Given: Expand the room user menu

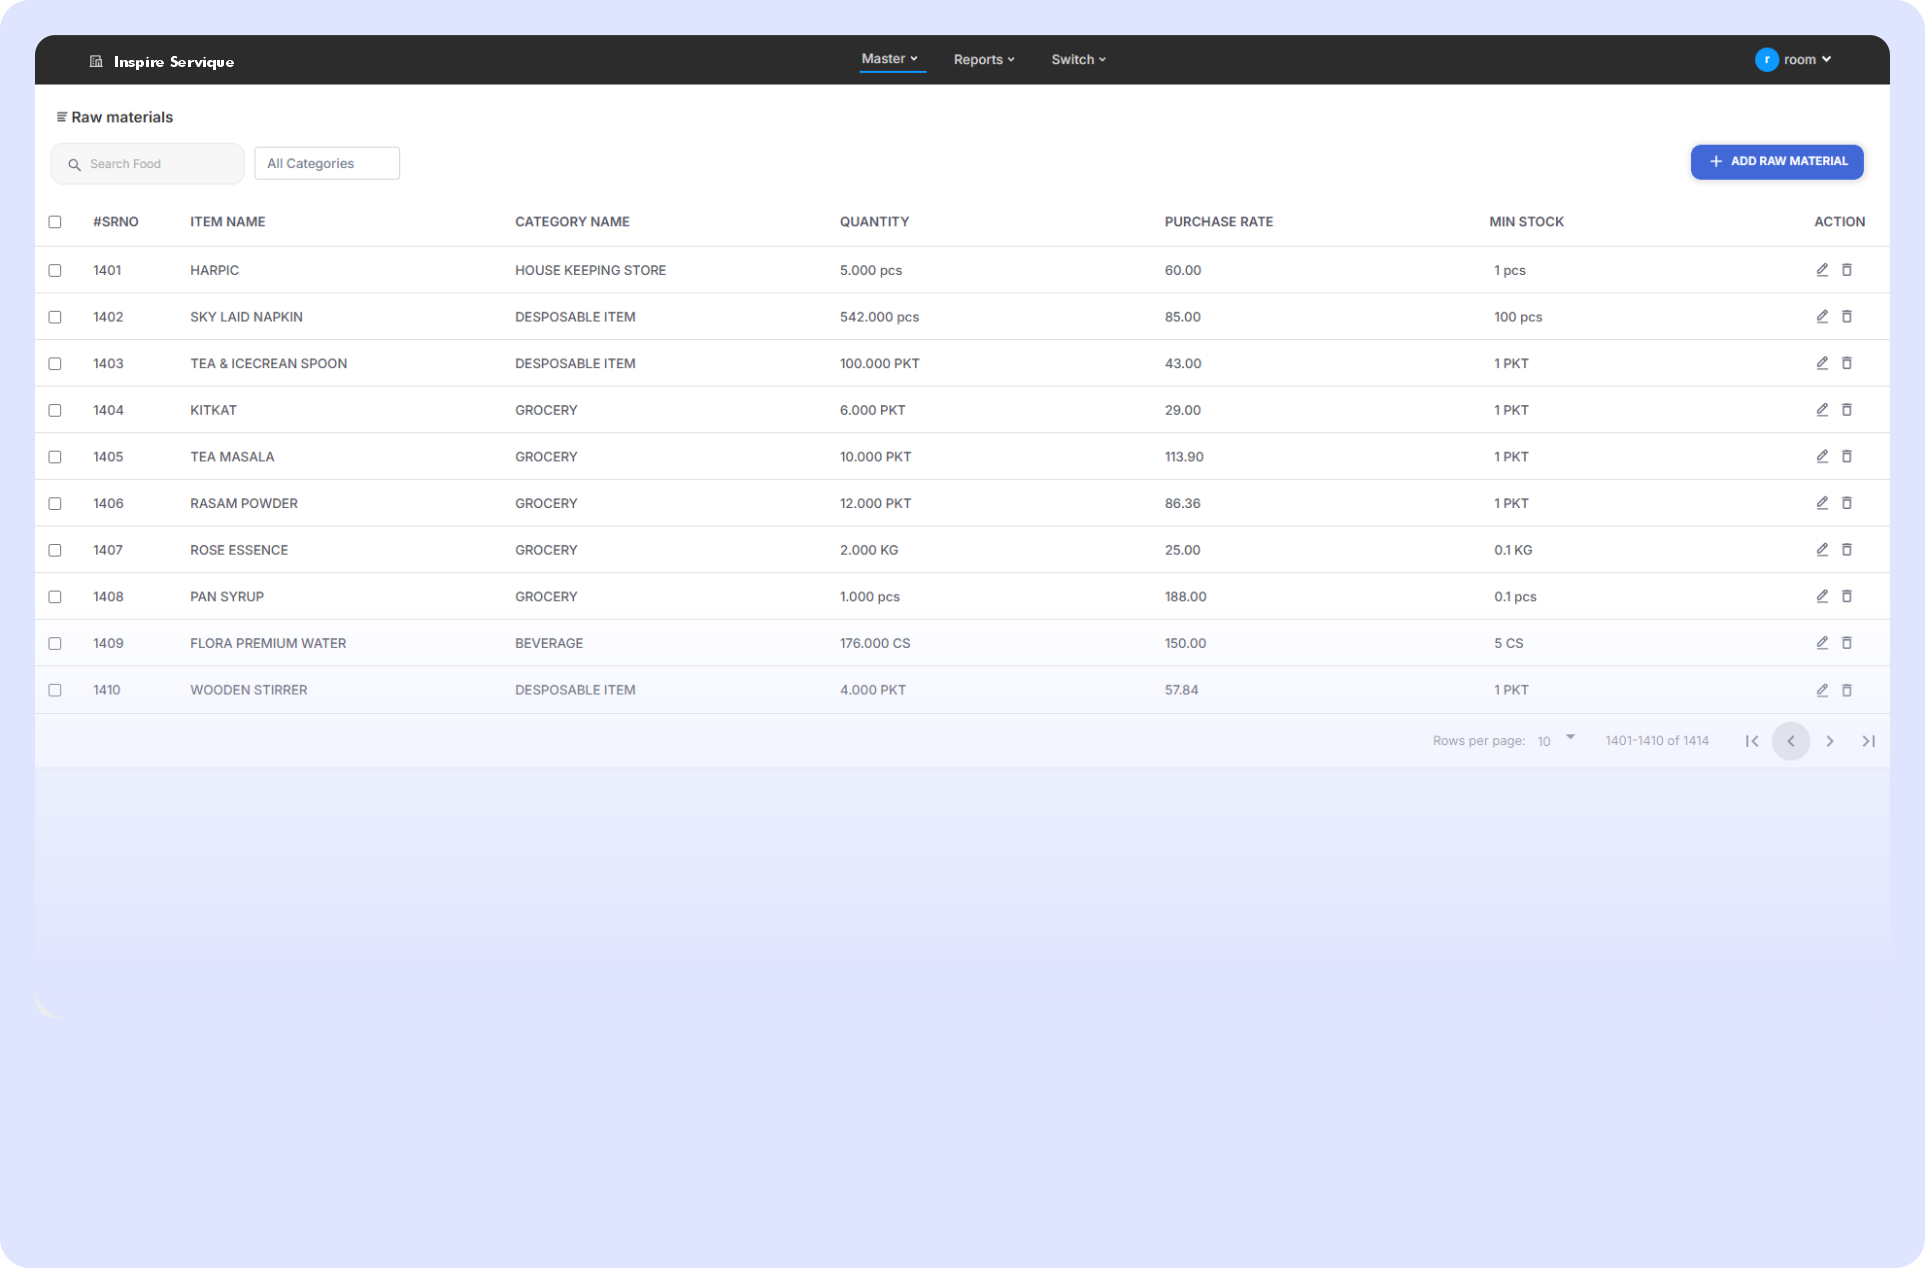Looking at the screenshot, I should (1794, 60).
